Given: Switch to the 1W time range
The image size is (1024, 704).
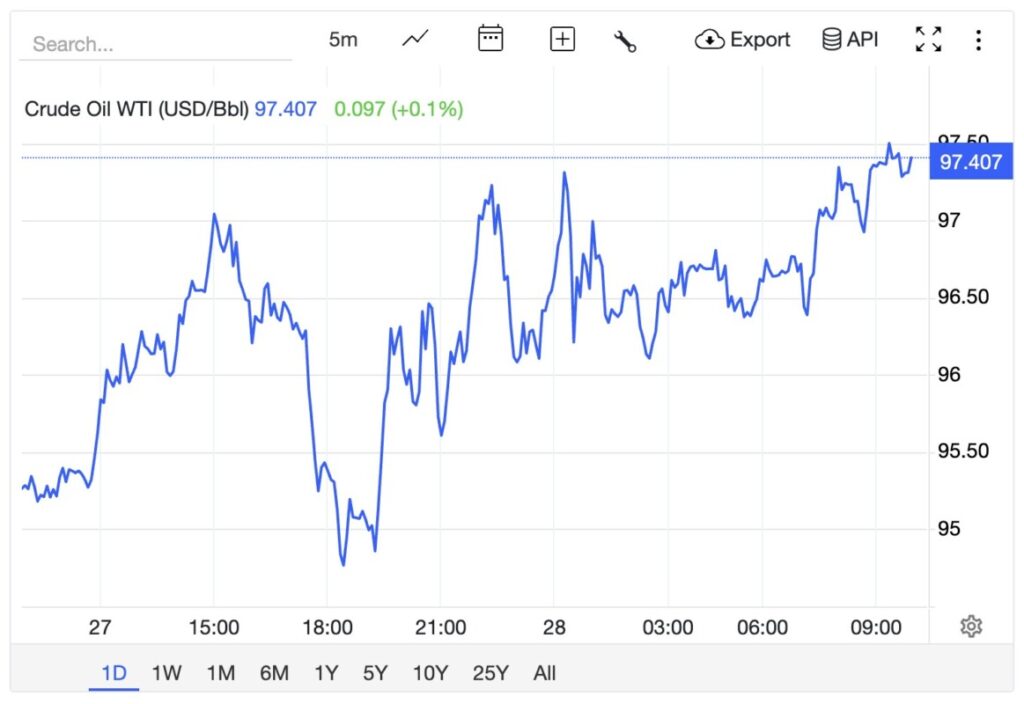Looking at the screenshot, I should point(167,673).
